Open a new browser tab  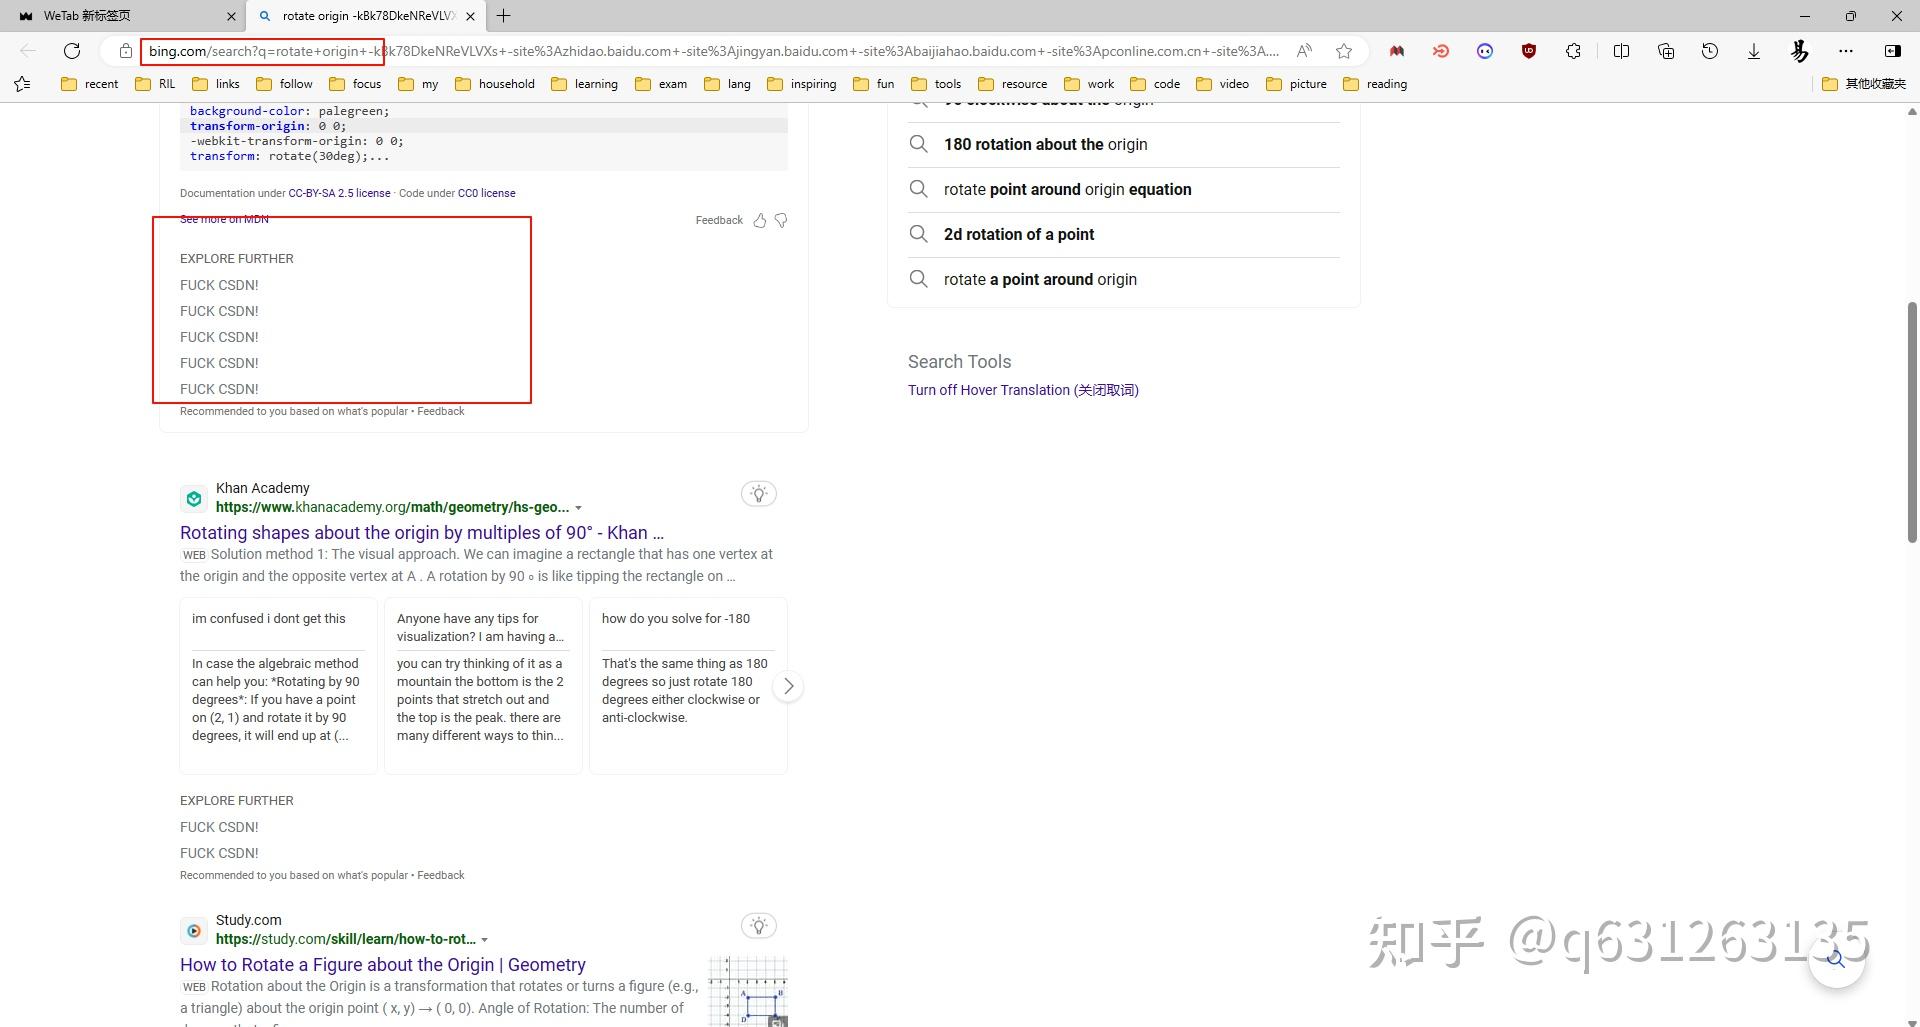[504, 16]
